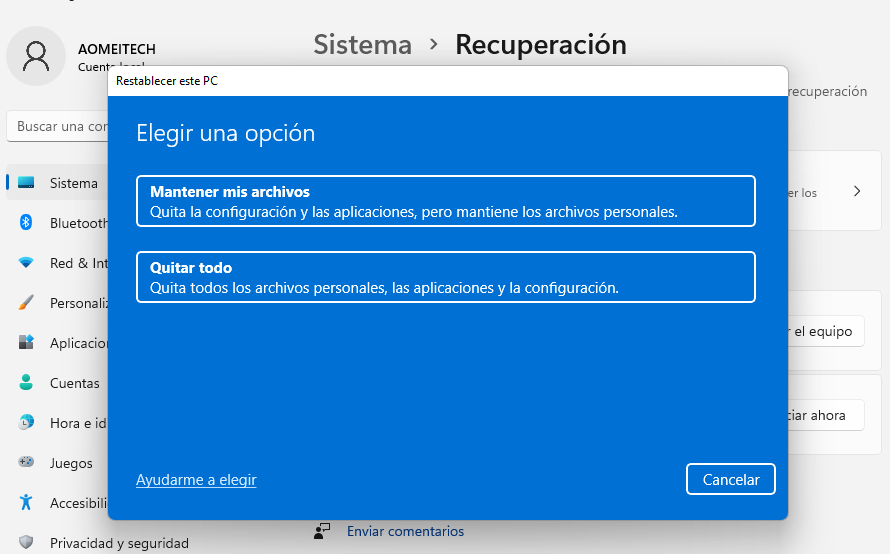Screen dimensions: 890x554
Task: Click the Accesibilidad figure icon
Action: coord(27,503)
